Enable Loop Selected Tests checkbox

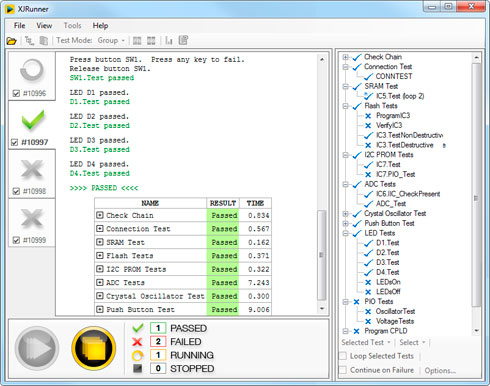(343, 356)
